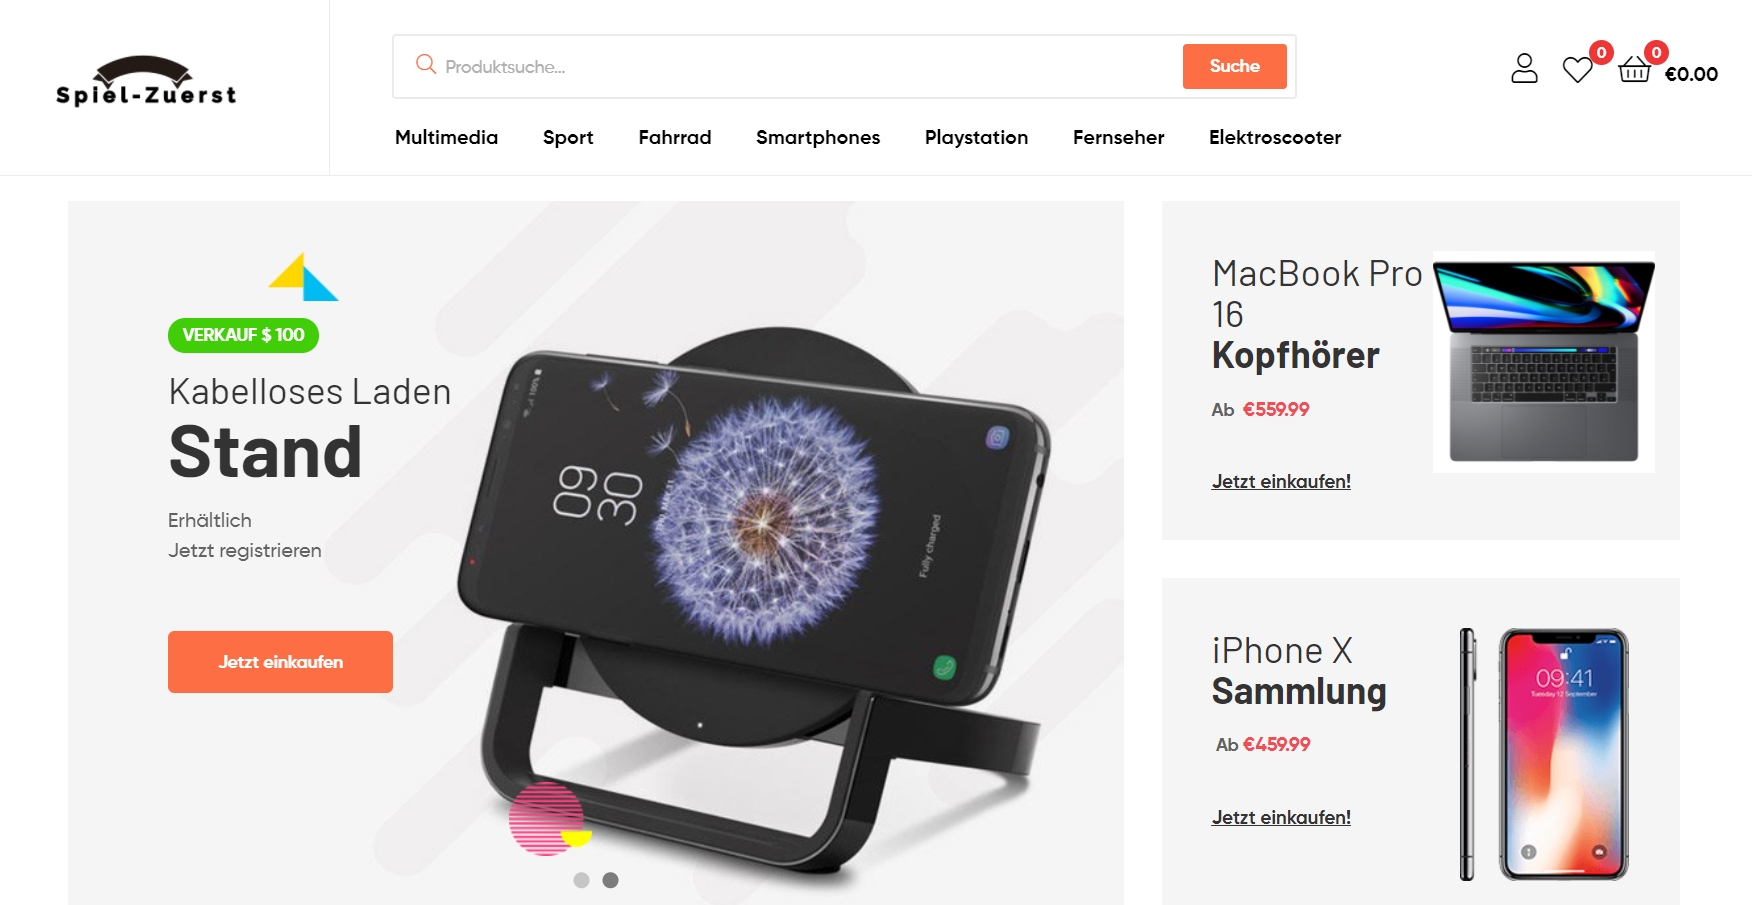The width and height of the screenshot is (1752, 905).
Task: Click the magnifier icon in search bar
Action: [x=426, y=64]
